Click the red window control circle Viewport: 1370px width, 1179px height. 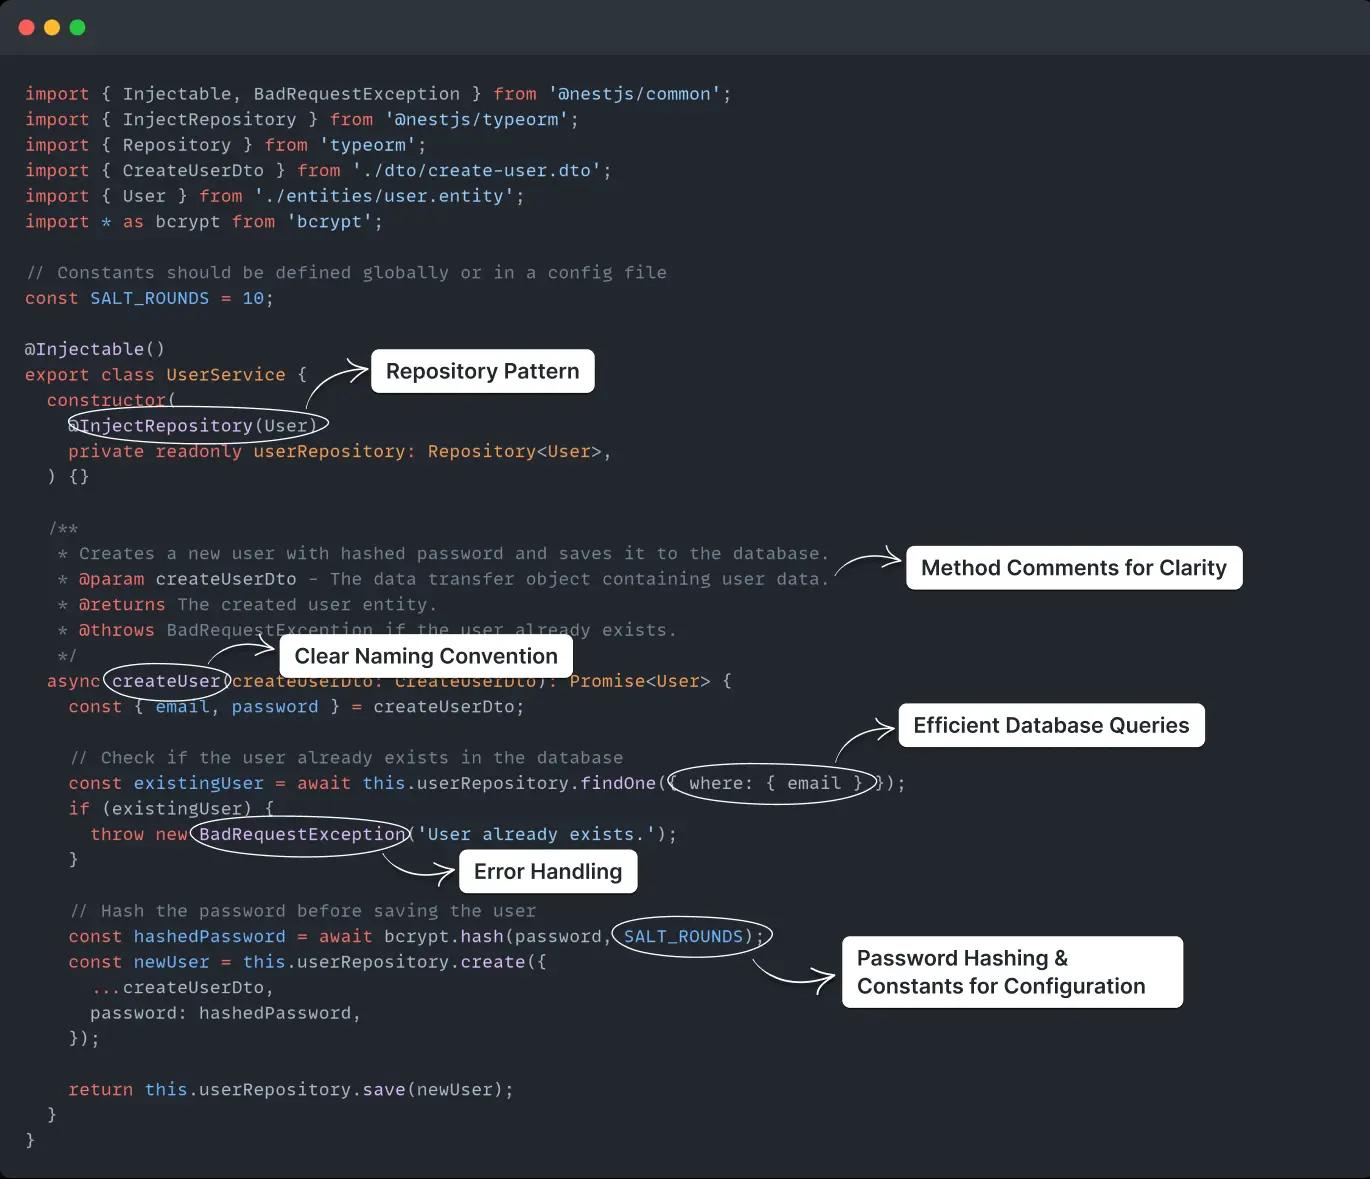click(26, 27)
